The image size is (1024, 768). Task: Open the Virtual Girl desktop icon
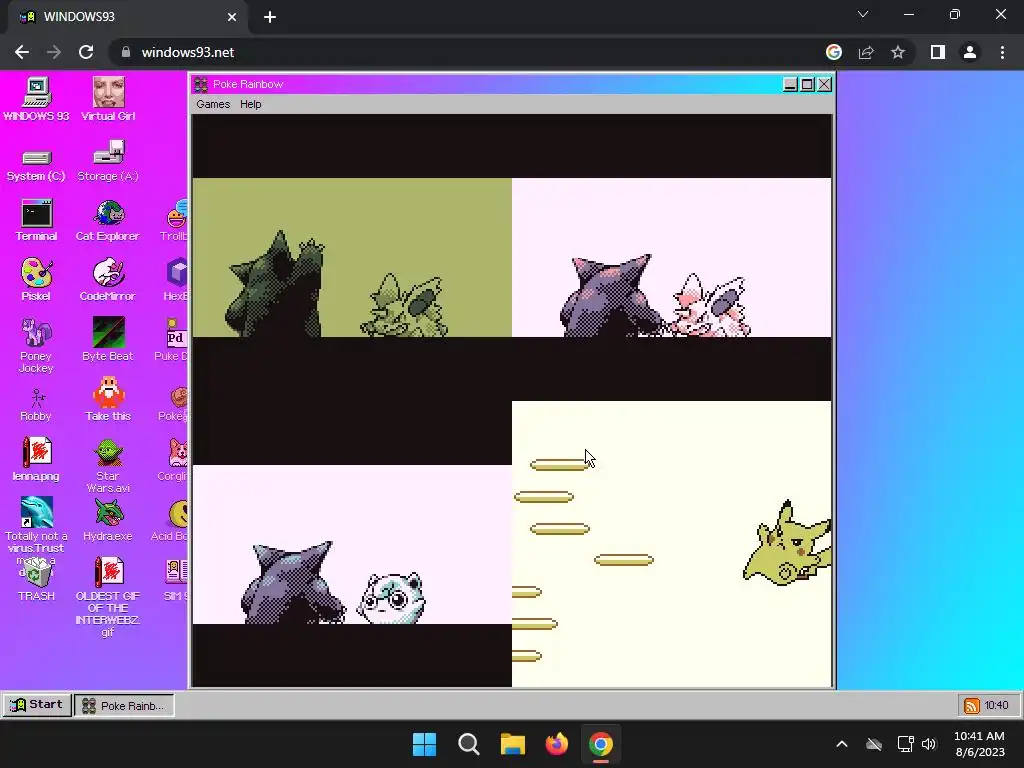click(x=108, y=99)
